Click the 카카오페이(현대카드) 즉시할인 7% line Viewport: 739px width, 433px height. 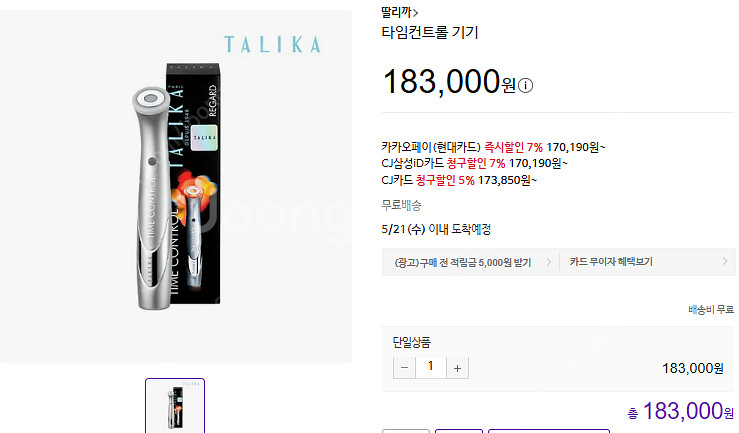[493, 147]
